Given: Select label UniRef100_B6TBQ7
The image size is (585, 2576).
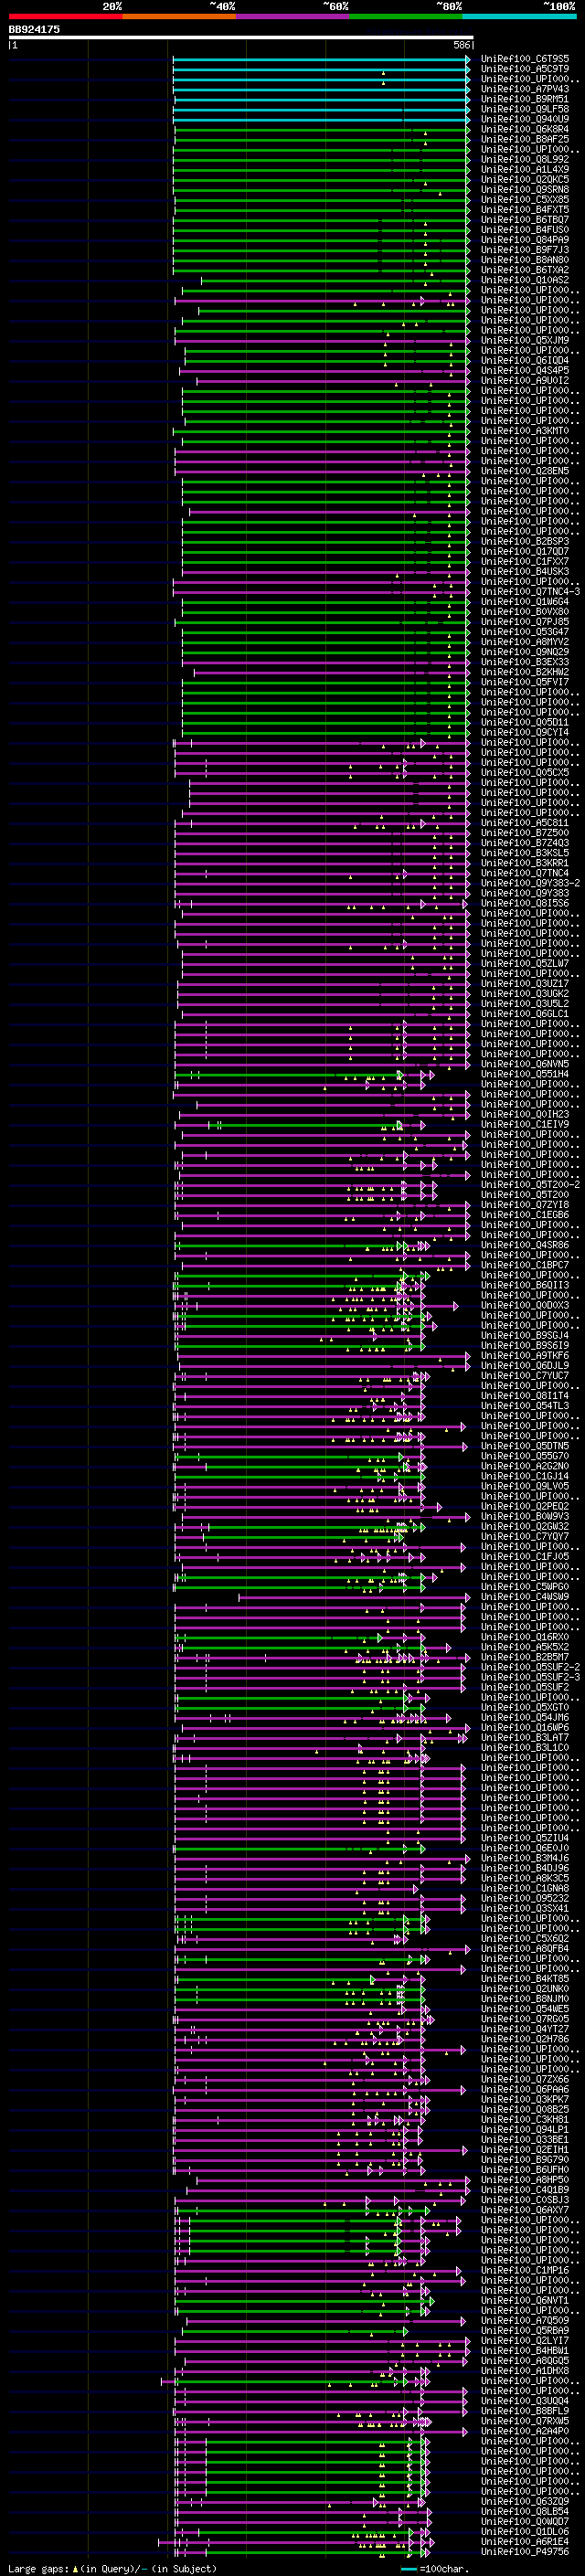Looking at the screenshot, I should point(525,219).
